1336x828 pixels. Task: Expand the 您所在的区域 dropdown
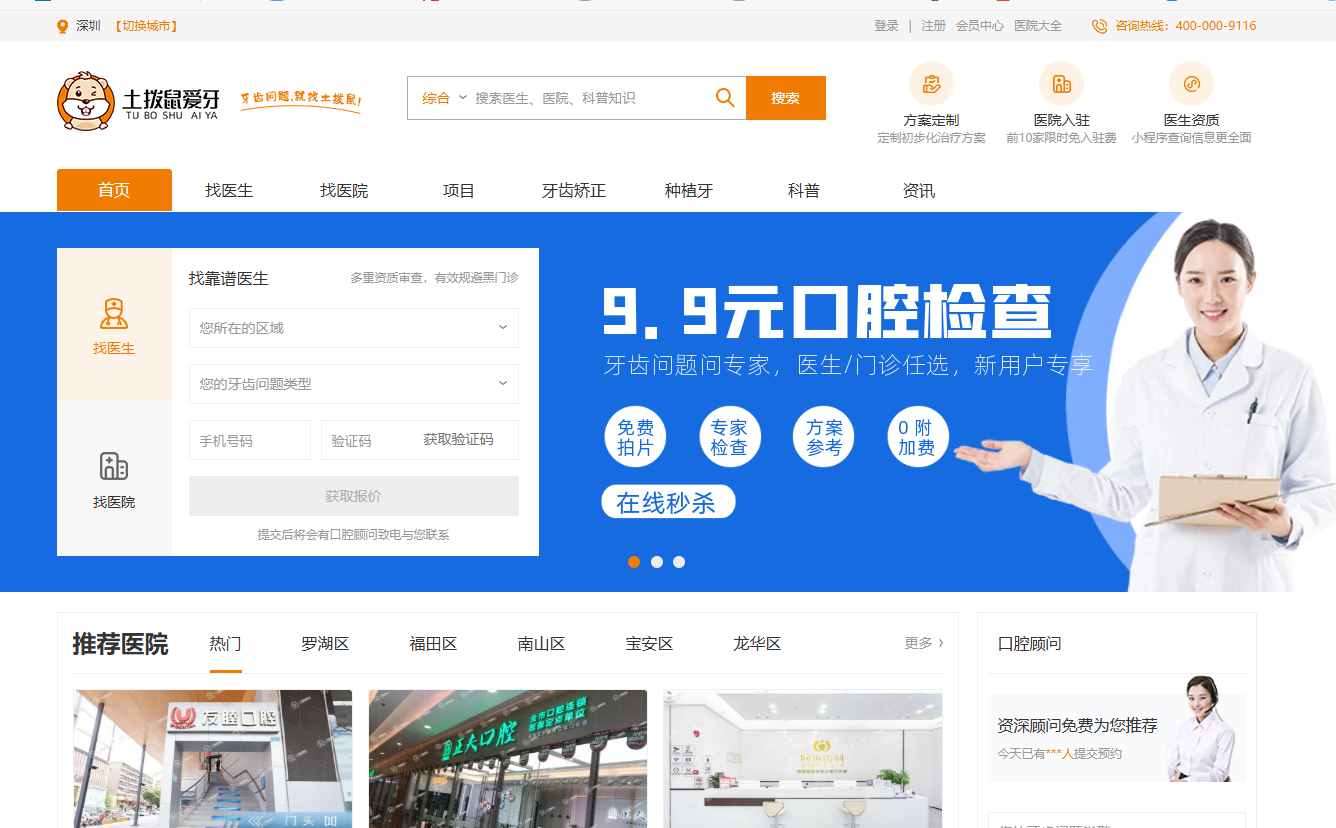click(x=353, y=328)
